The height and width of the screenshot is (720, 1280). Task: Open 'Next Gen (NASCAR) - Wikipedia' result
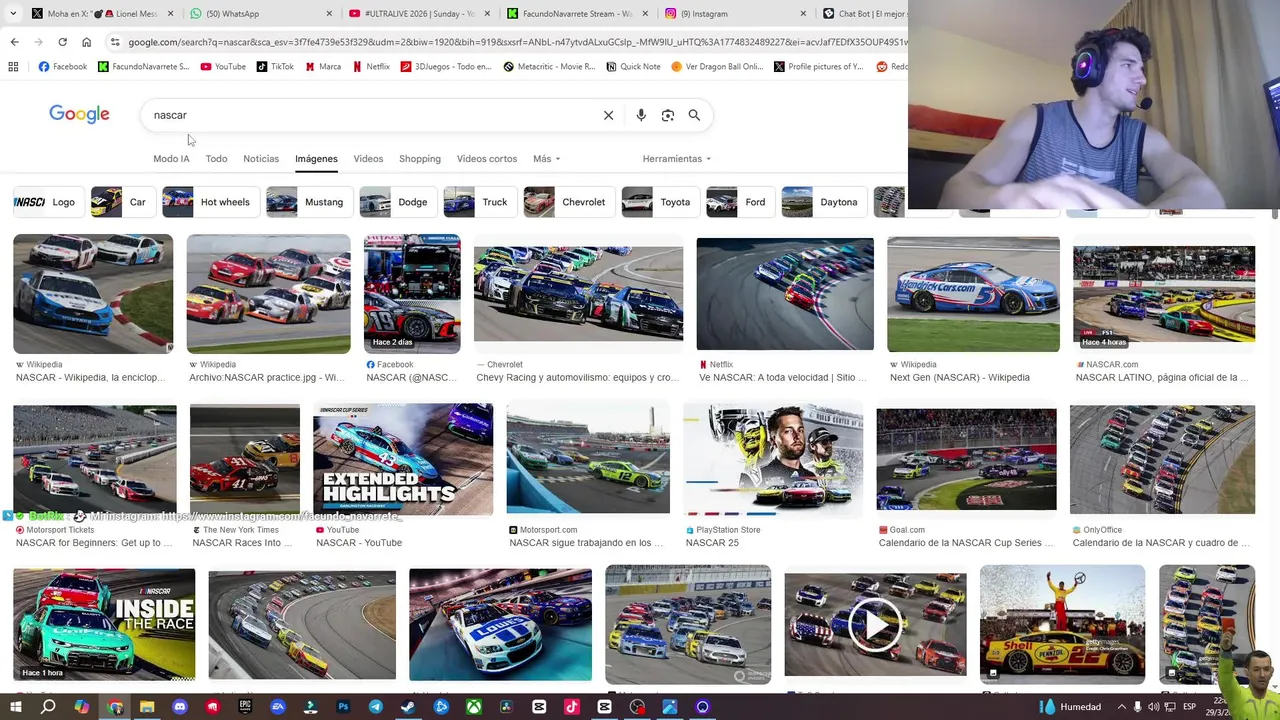point(960,378)
